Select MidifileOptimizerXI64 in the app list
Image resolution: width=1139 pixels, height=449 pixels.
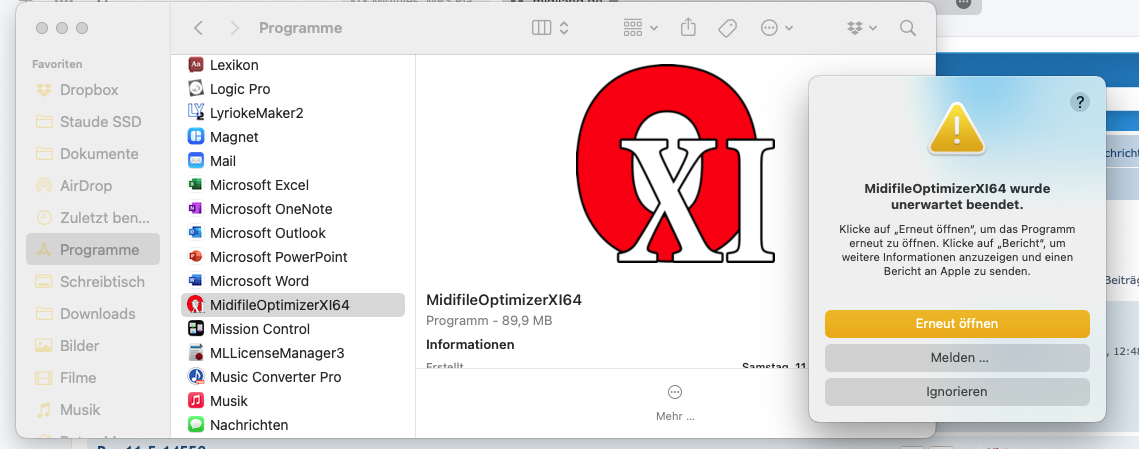279,305
